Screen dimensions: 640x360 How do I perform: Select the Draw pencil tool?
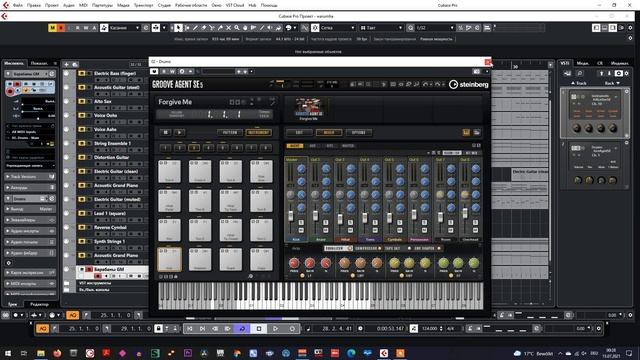click(195, 28)
